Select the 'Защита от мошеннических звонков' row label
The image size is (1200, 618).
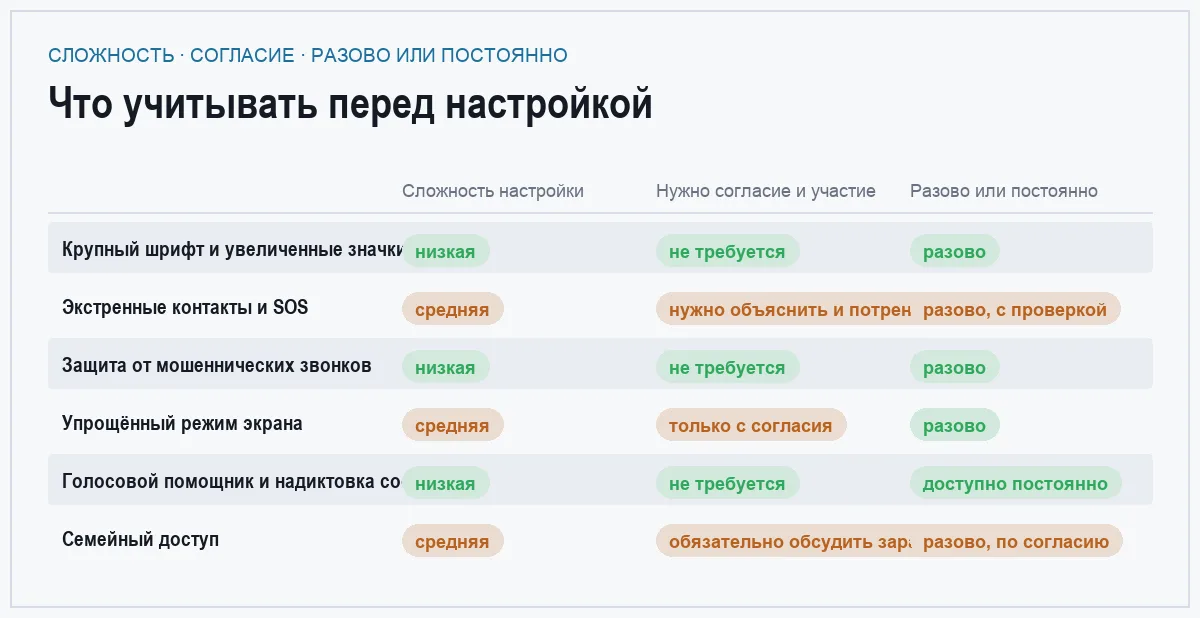point(217,365)
